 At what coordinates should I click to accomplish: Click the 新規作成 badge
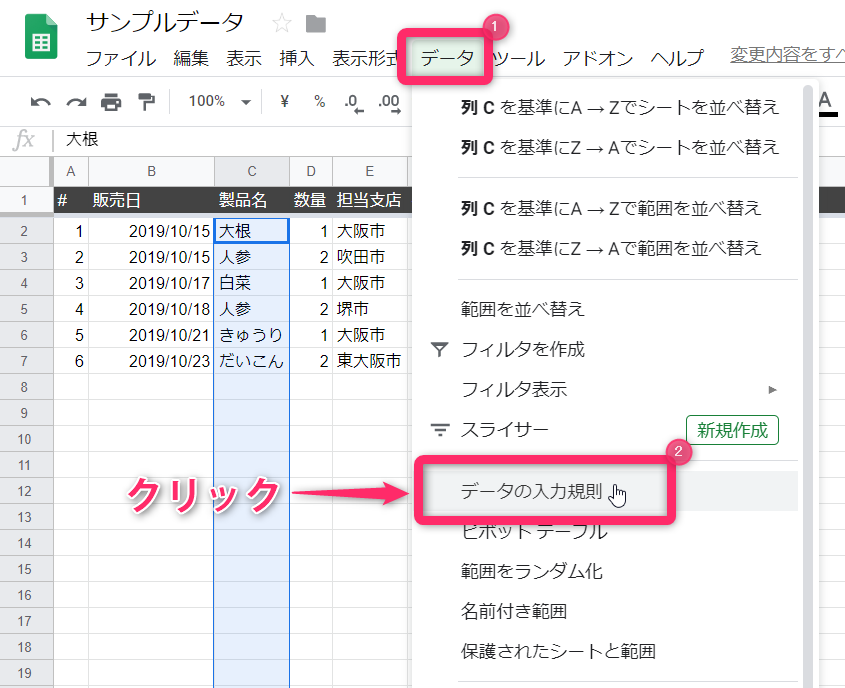732,430
